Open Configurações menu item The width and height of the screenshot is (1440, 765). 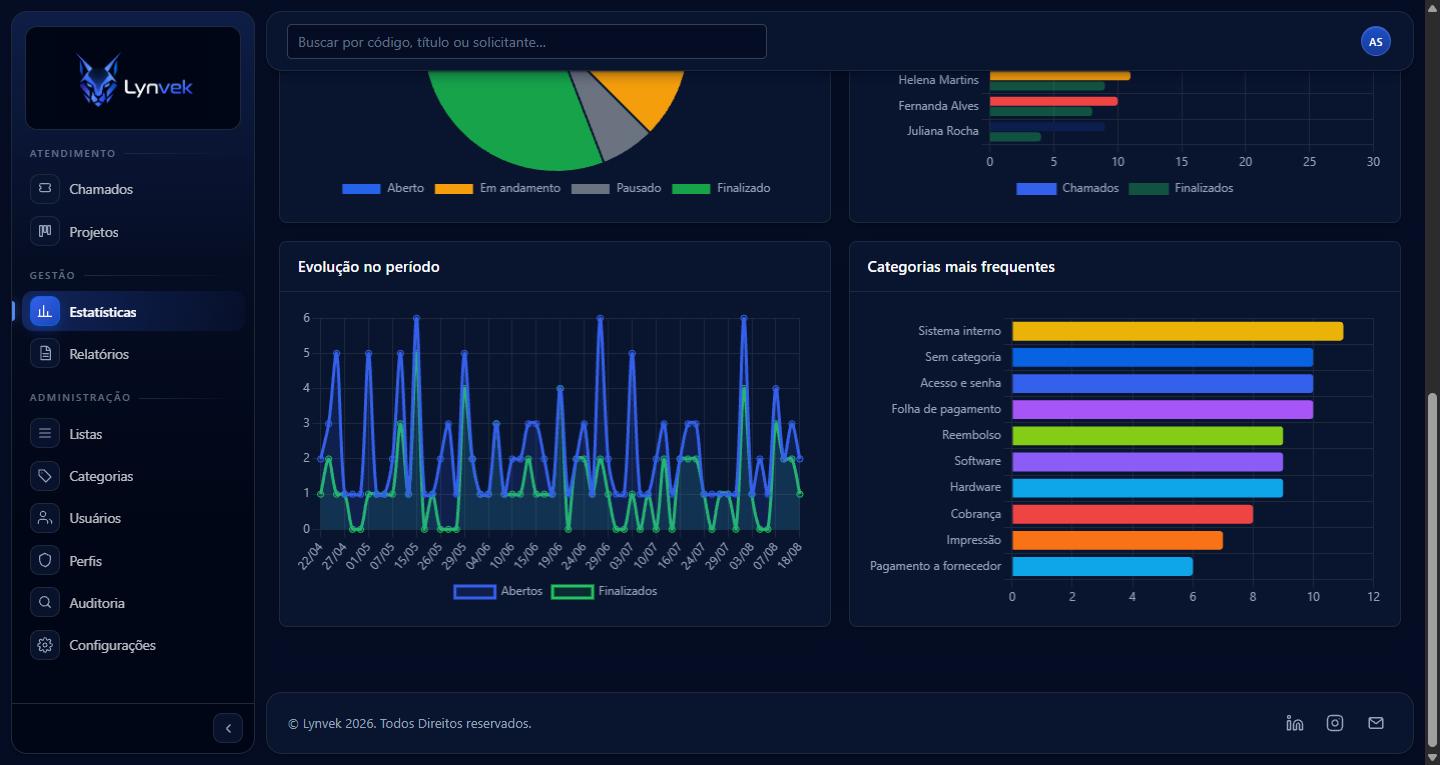(133, 645)
